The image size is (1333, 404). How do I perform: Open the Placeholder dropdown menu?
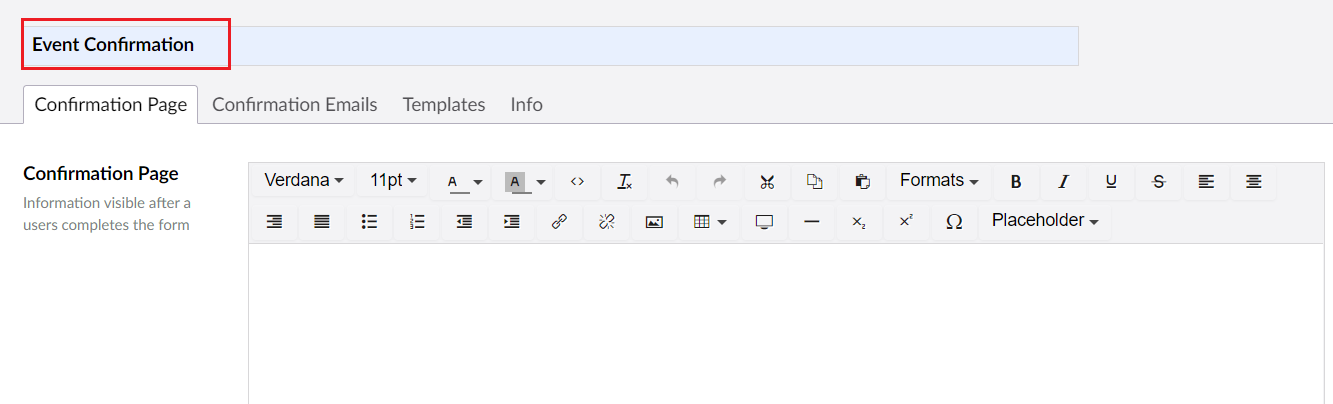(1044, 221)
